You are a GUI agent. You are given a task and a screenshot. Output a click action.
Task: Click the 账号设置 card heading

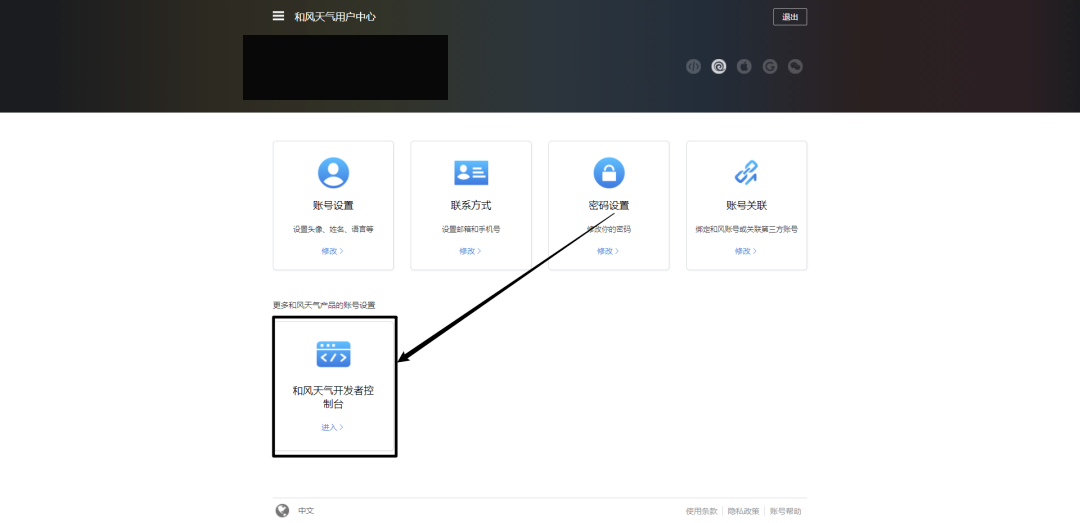333,205
